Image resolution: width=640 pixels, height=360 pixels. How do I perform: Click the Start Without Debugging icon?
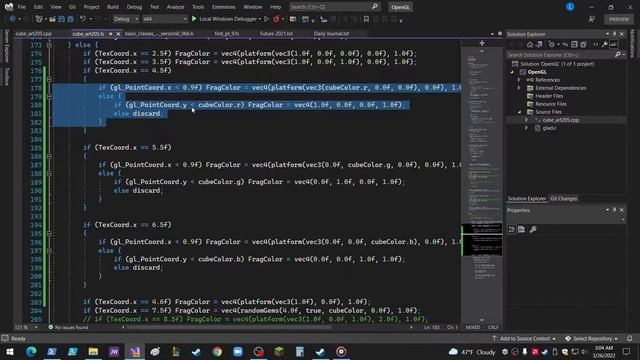(x=267, y=19)
